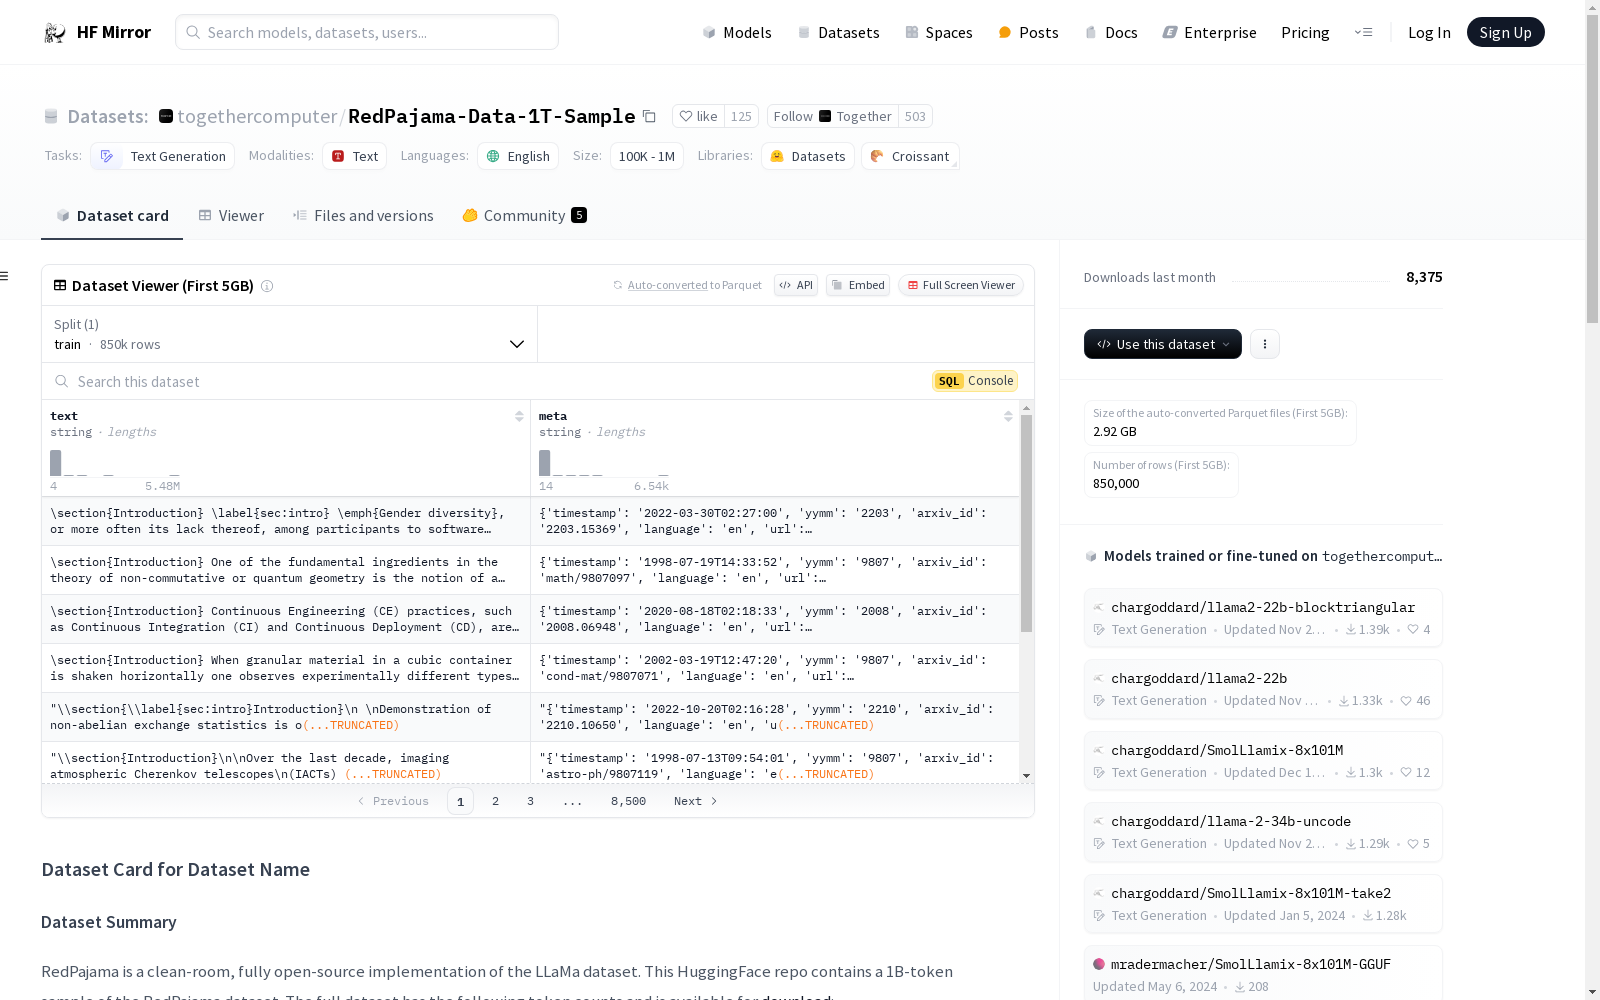Click the Croissant library tag
The width and height of the screenshot is (1600, 1000).
(910, 156)
